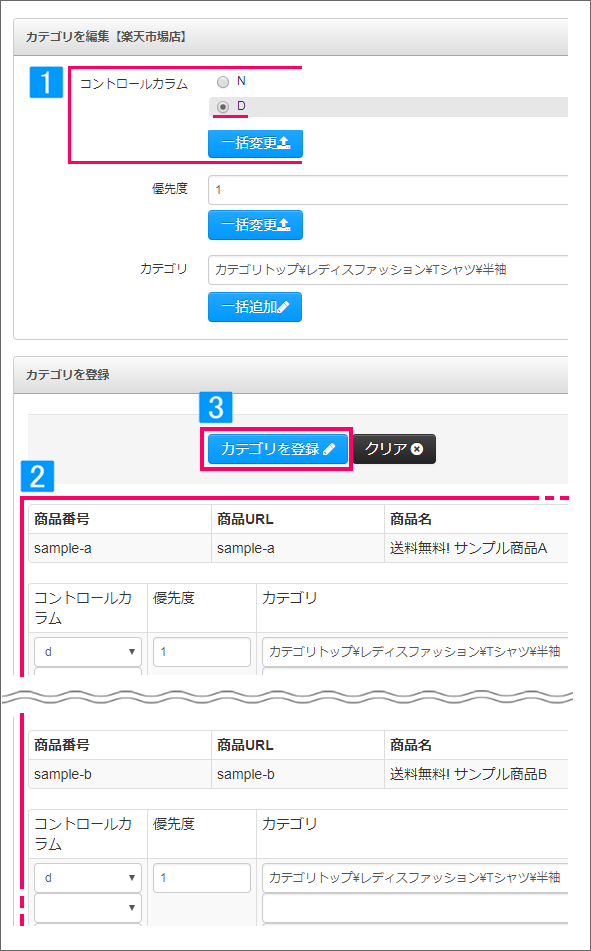Click sample-b priority field with value 1
Image resolution: width=591 pixels, height=951 pixels.
pos(202,878)
